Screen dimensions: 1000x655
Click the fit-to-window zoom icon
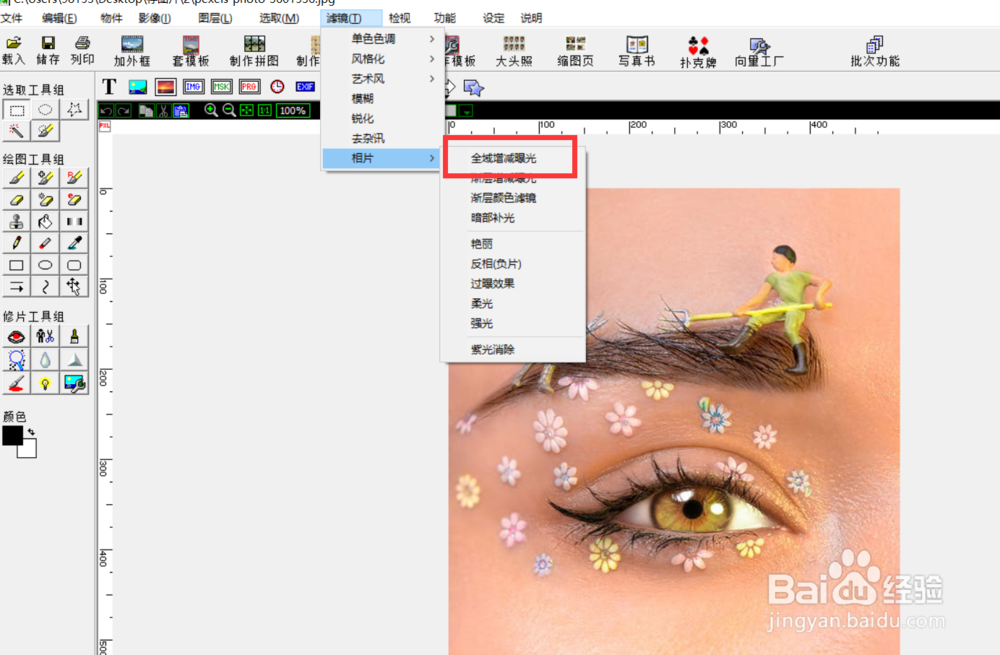coord(247,110)
